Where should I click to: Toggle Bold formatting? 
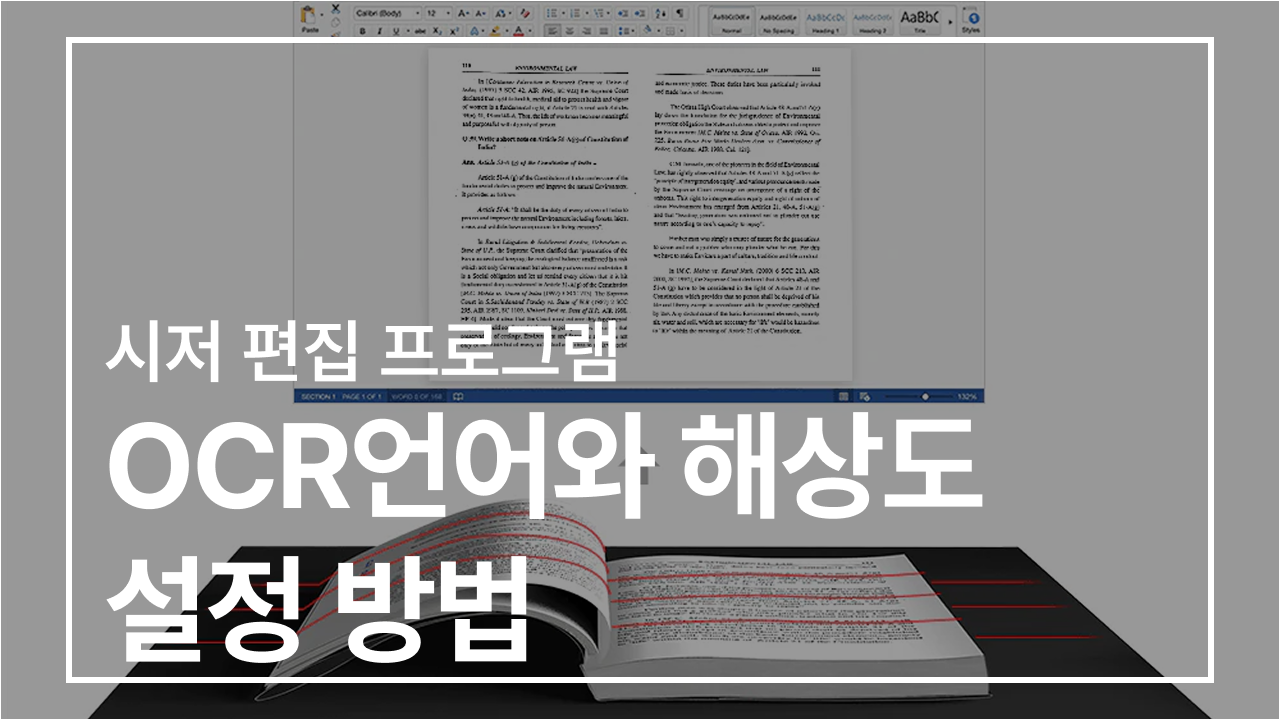[x=362, y=31]
